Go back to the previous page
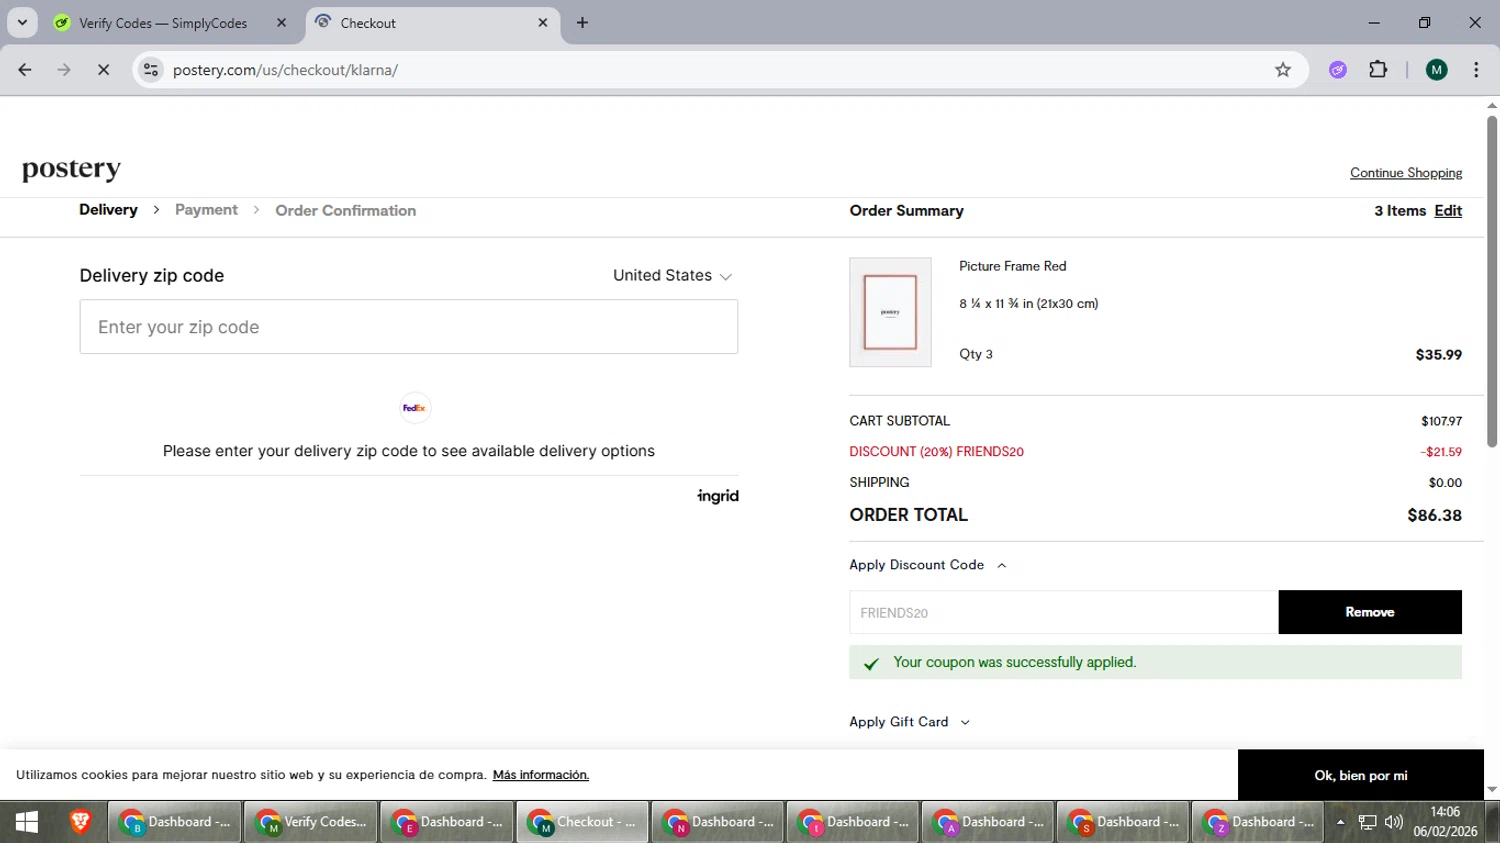Viewport: 1500px width, 843px height. point(25,70)
